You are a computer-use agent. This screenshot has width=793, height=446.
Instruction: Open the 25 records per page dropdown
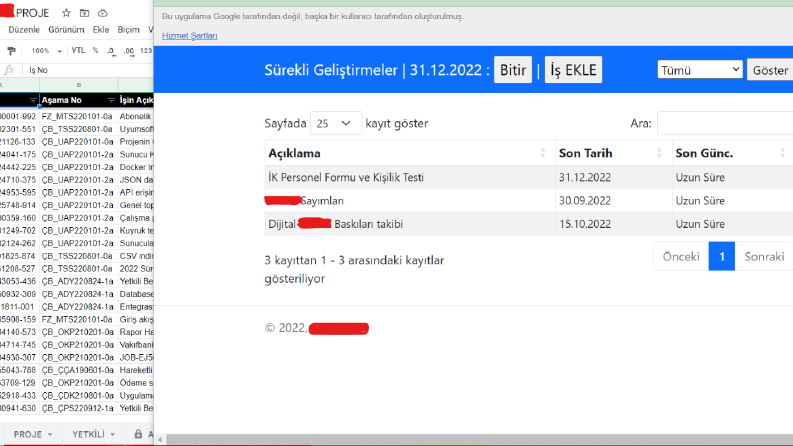pos(336,123)
